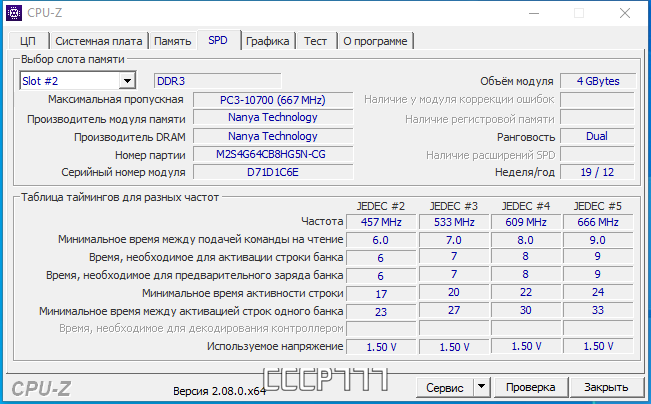Click the 666 MHz frequency cell

pyautogui.click(x=598, y=222)
